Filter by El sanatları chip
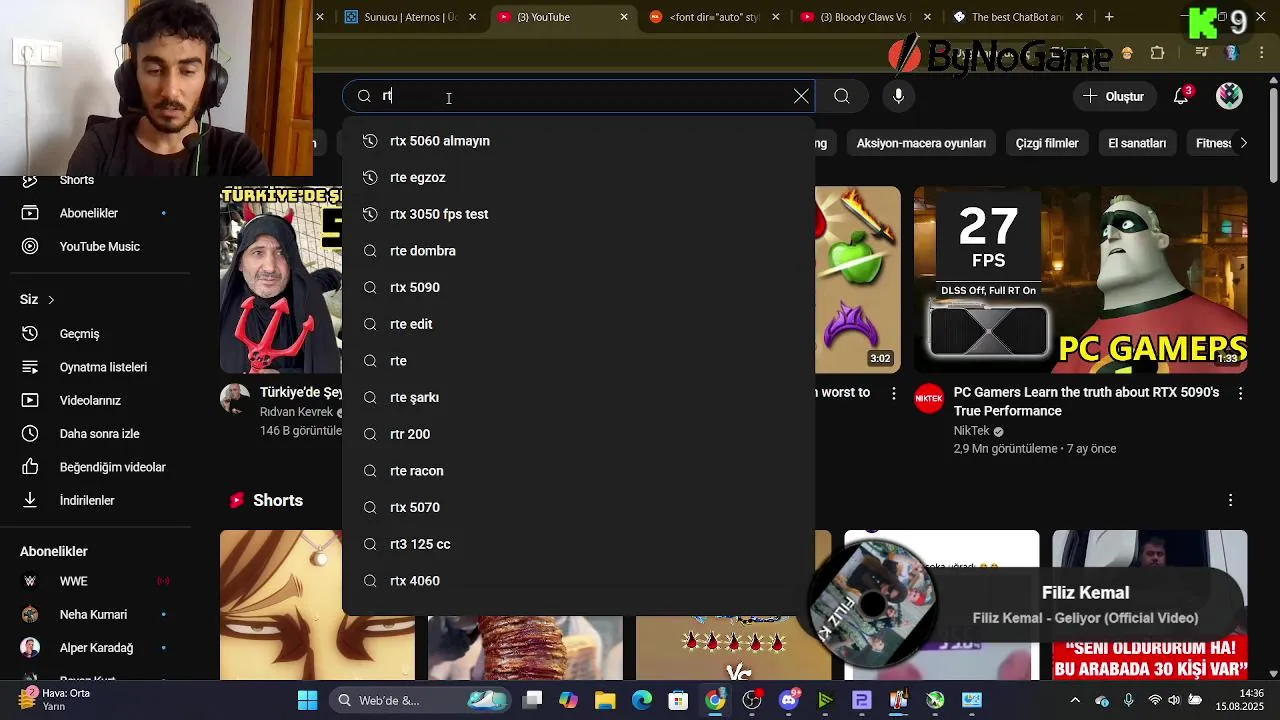 [1137, 143]
